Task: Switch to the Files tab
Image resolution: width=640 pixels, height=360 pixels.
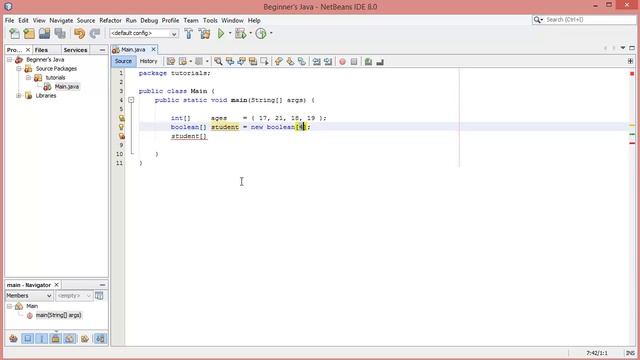Action: [x=41, y=50]
